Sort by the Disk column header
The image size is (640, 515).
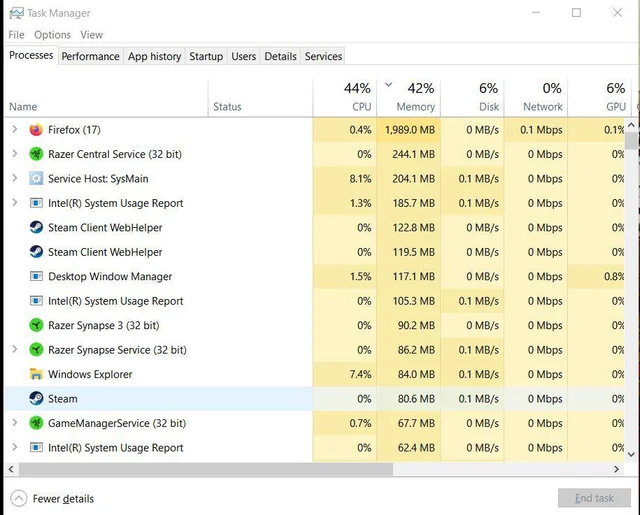472,98
